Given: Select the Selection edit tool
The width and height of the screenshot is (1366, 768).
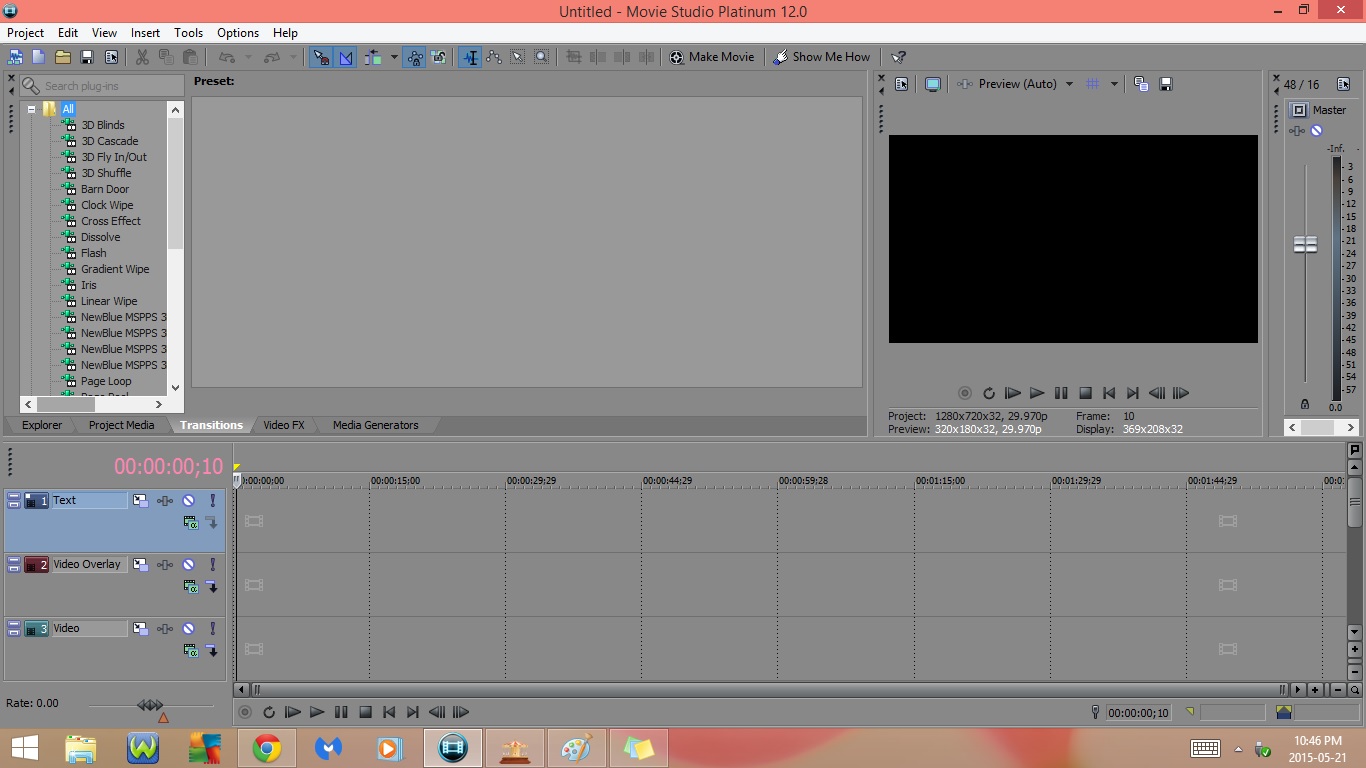Looking at the screenshot, I should pyautogui.click(x=518, y=57).
